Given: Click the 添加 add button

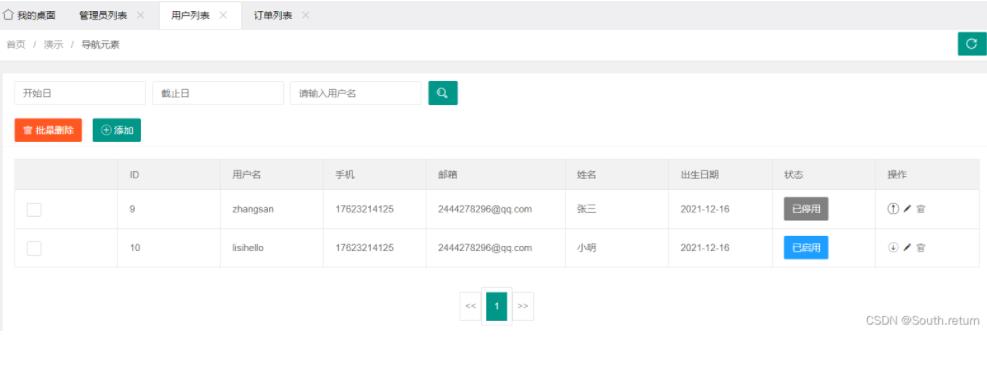Looking at the screenshot, I should 116,130.
